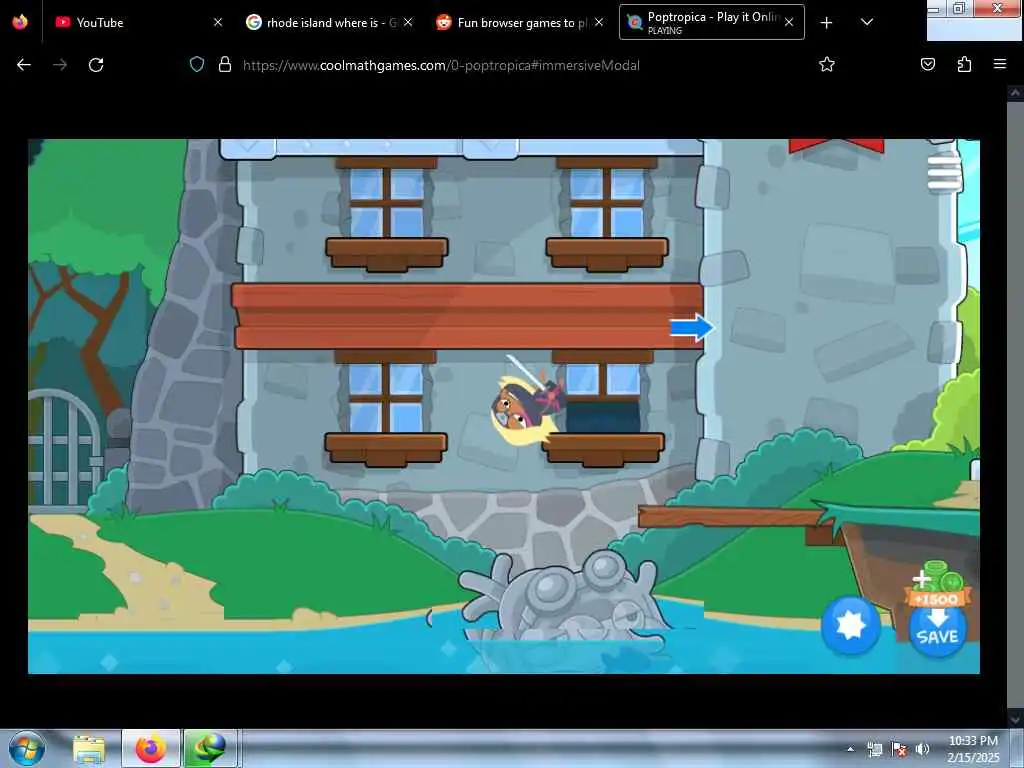The height and width of the screenshot is (768, 1024).
Task: Close the Fun browser games tab
Action: pos(598,22)
